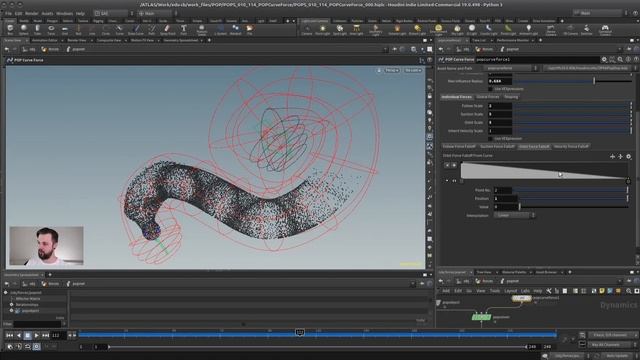Open the Velocity Force Falloff tab
Viewport: 640px width, 360px height.
pyautogui.click(x=571, y=146)
